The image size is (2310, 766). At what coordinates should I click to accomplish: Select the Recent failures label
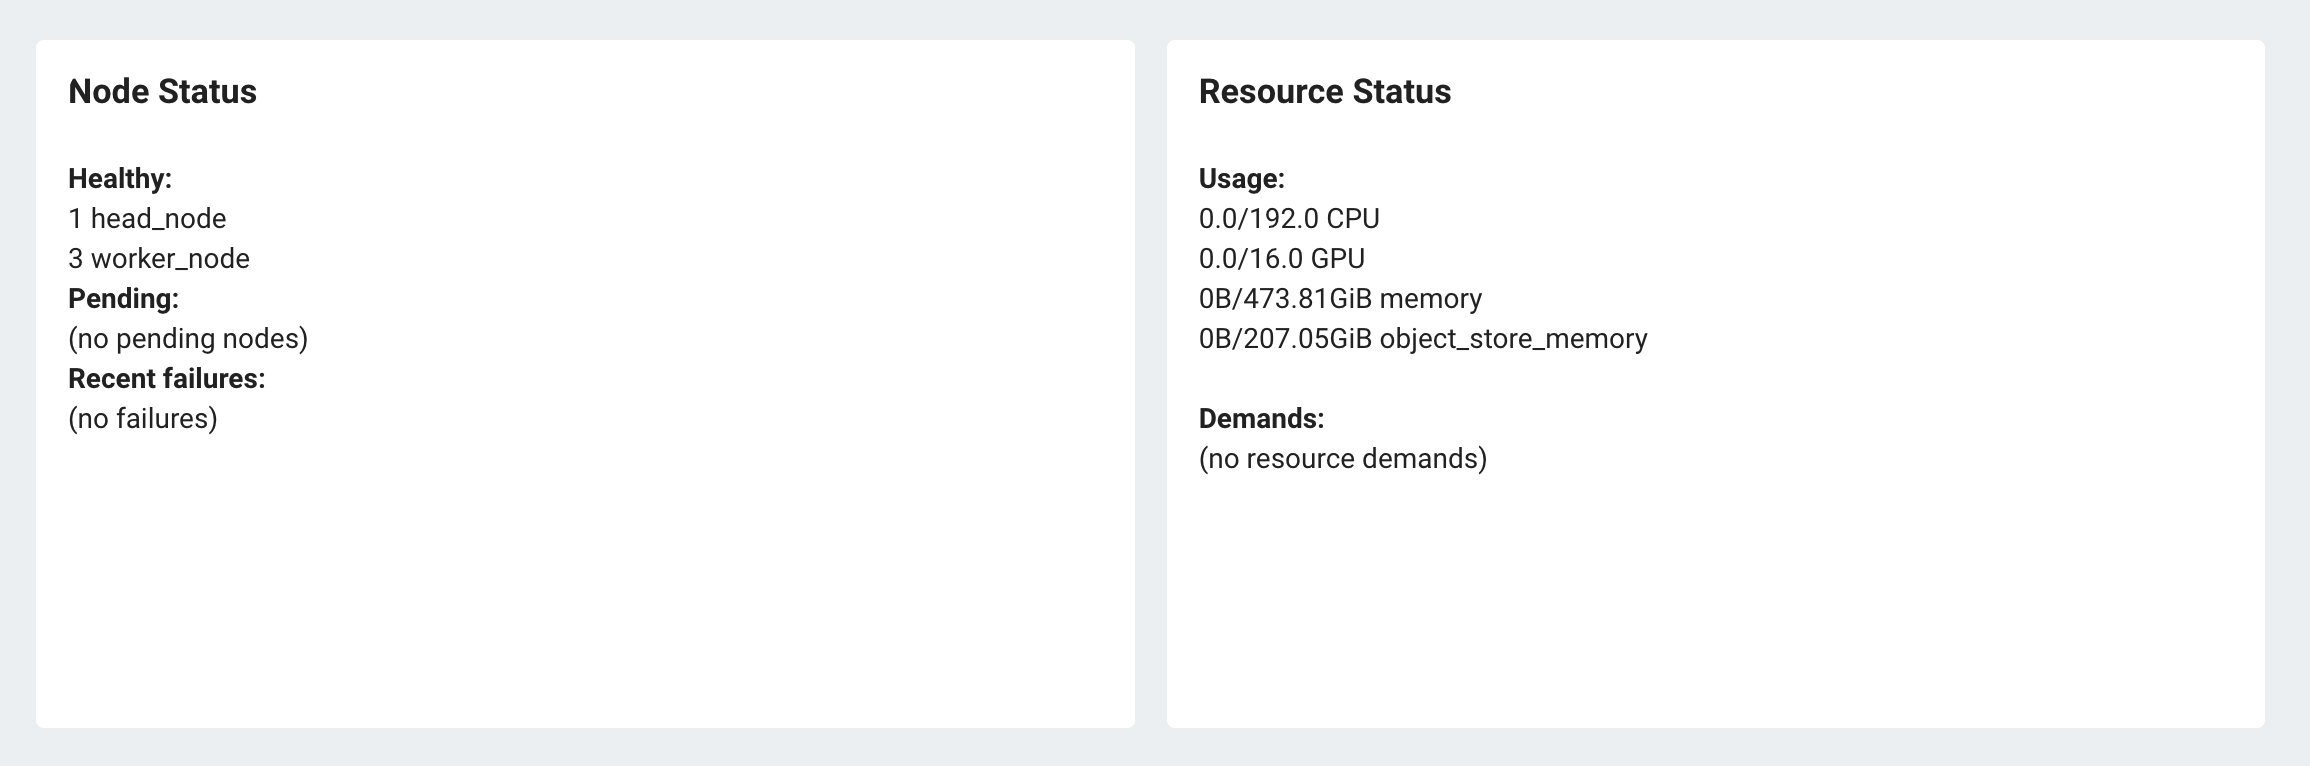[x=167, y=379]
